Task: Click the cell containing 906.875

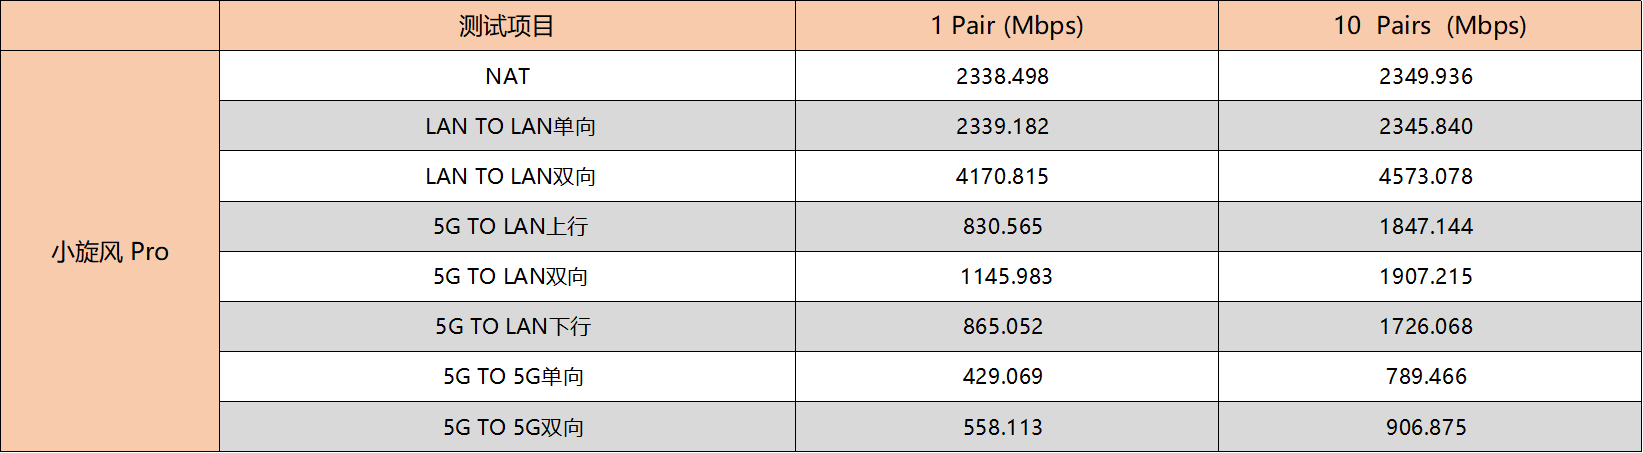Action: [1430, 427]
